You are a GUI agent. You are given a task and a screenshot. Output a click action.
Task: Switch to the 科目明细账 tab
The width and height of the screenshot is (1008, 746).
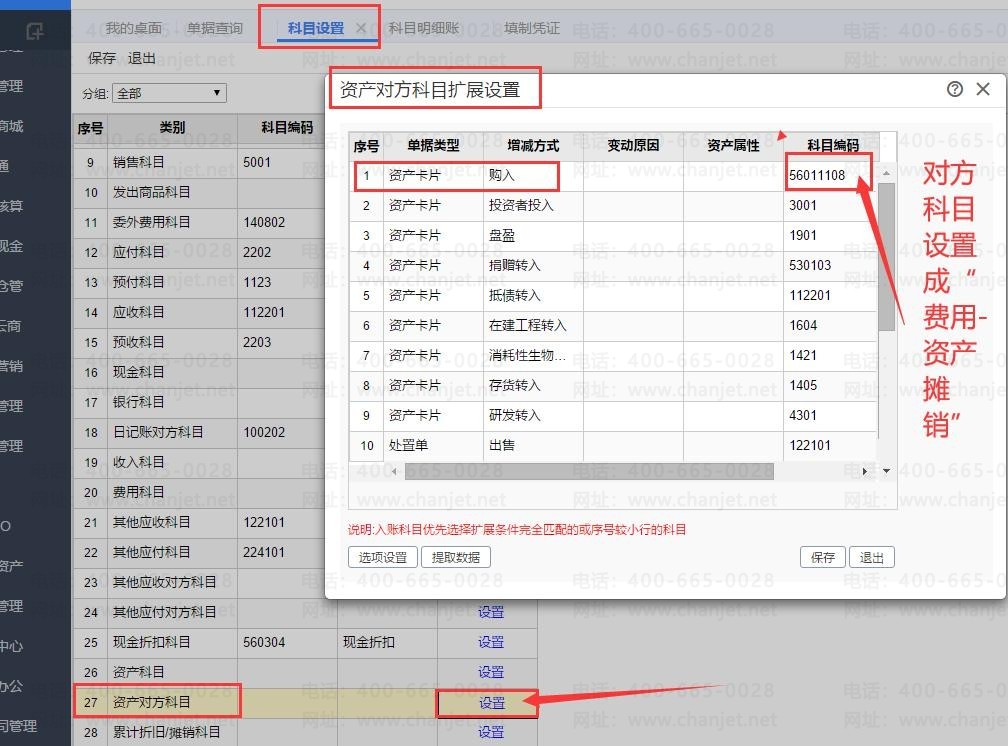pyautogui.click(x=424, y=28)
